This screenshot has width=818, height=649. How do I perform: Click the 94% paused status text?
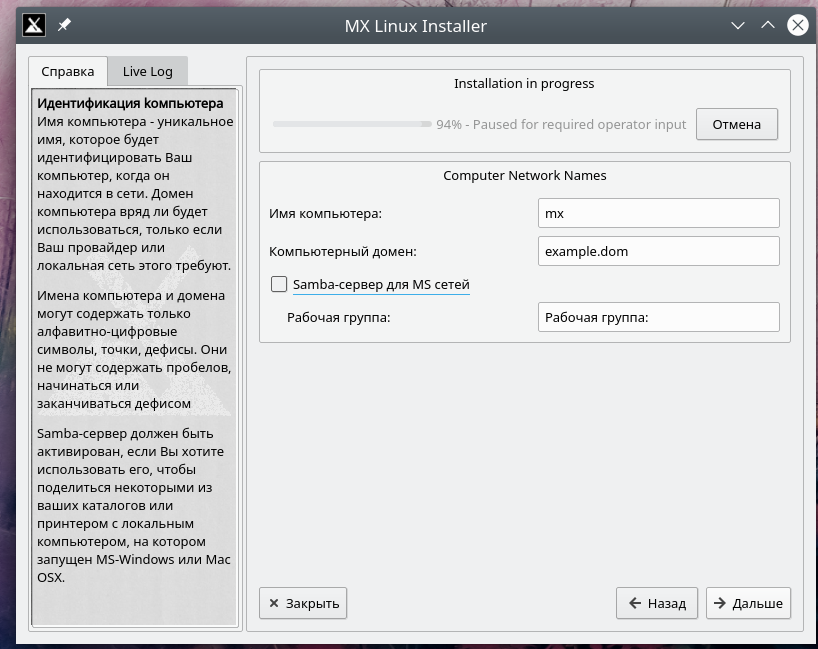coord(561,125)
